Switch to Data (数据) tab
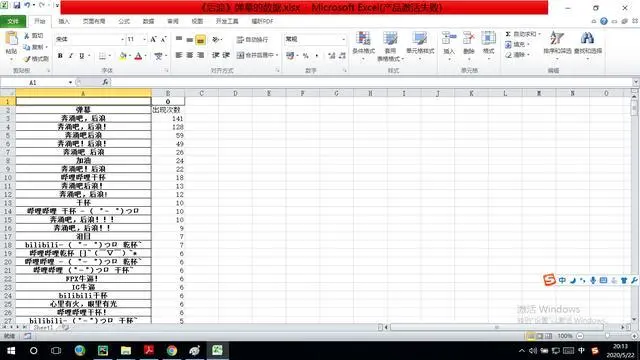The width and height of the screenshot is (640, 360). [x=149, y=21]
